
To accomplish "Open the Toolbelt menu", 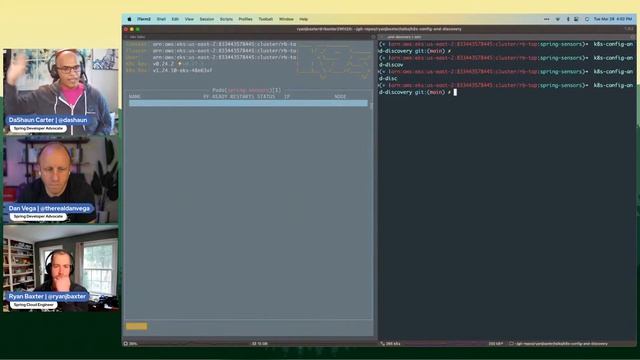I will pyautogui.click(x=265, y=19).
